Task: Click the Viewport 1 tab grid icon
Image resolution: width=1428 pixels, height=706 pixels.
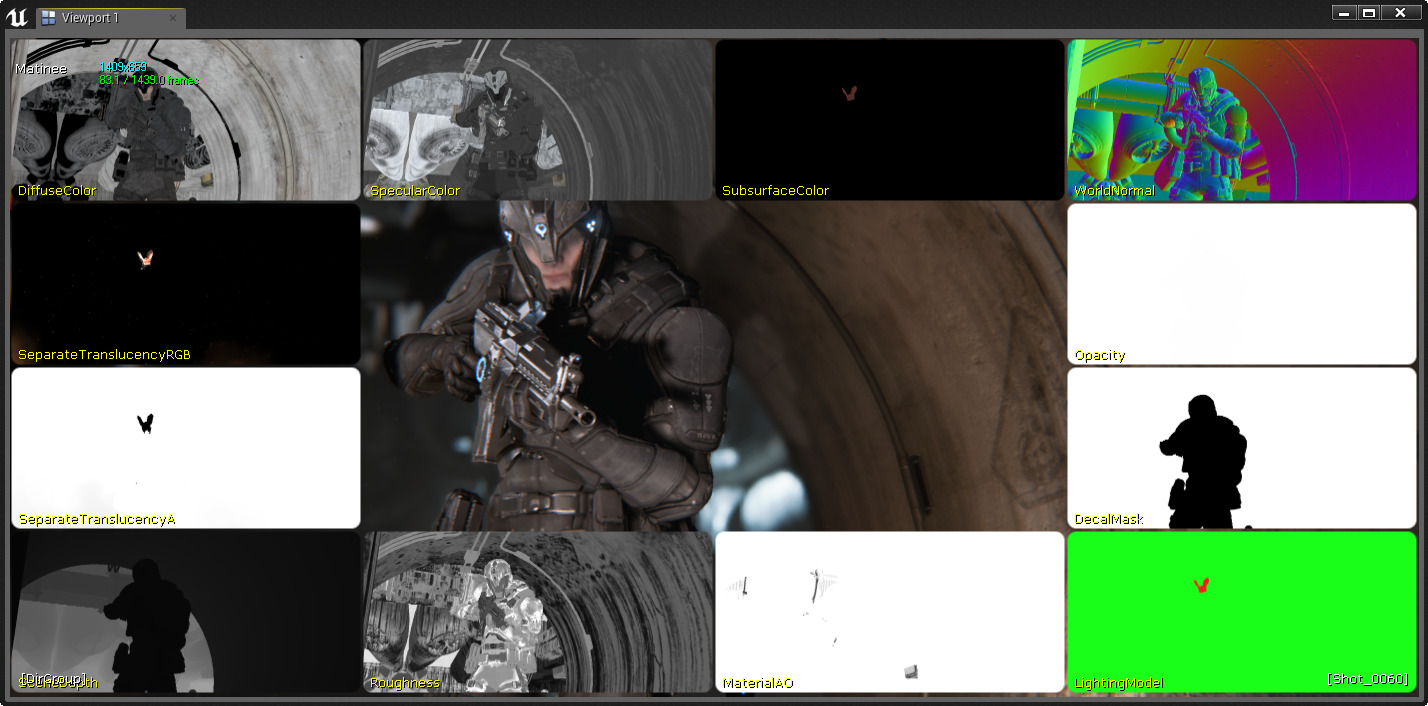Action: (x=48, y=17)
